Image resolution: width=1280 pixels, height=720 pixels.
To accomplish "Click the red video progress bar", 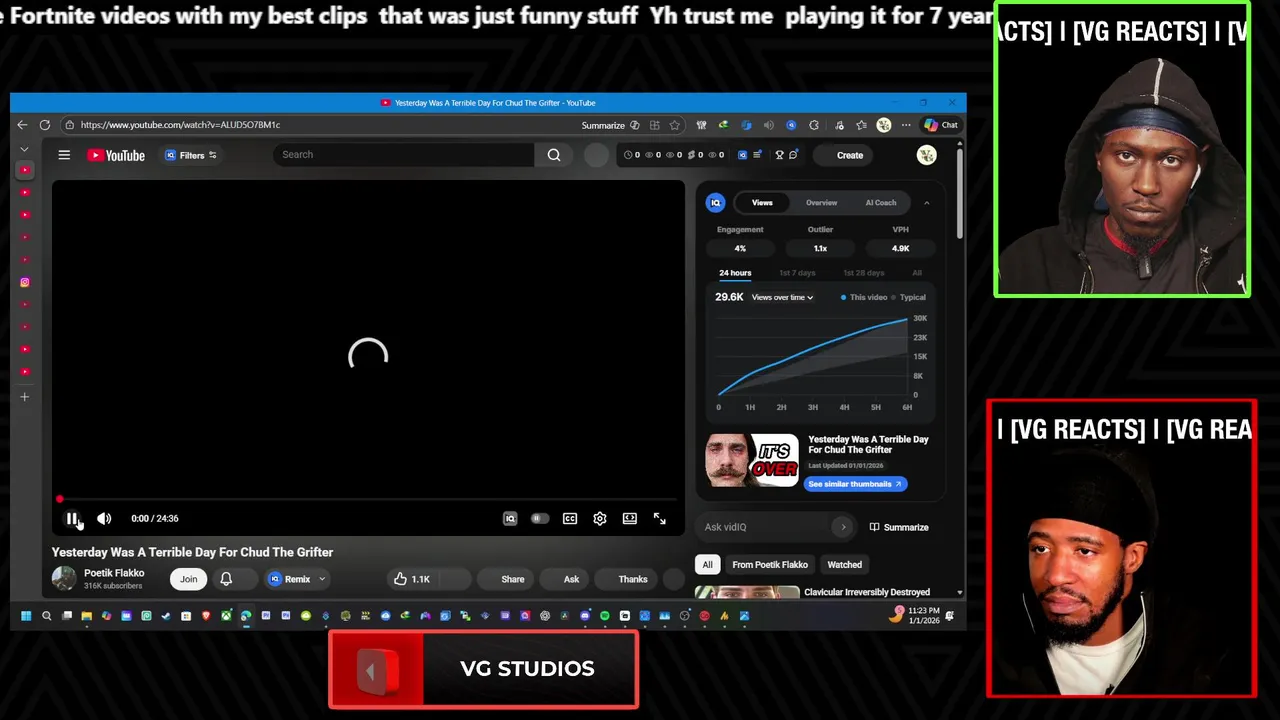I will [x=368, y=498].
